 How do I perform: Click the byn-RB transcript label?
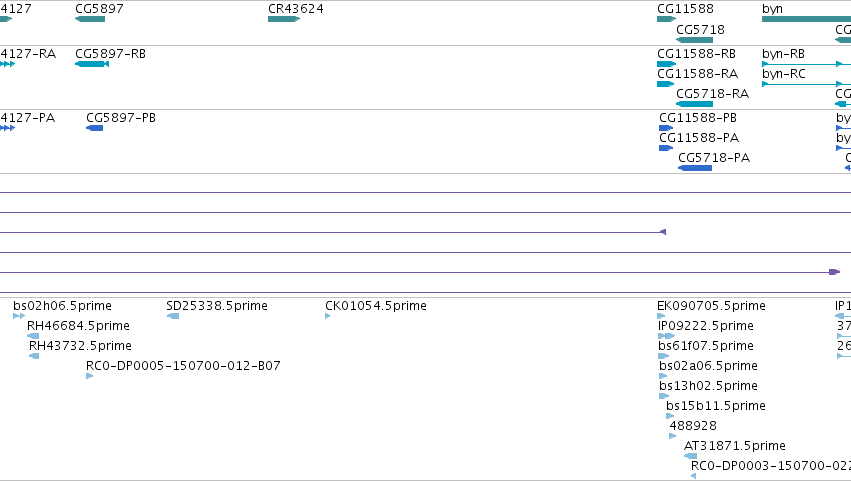pyautogui.click(x=784, y=54)
